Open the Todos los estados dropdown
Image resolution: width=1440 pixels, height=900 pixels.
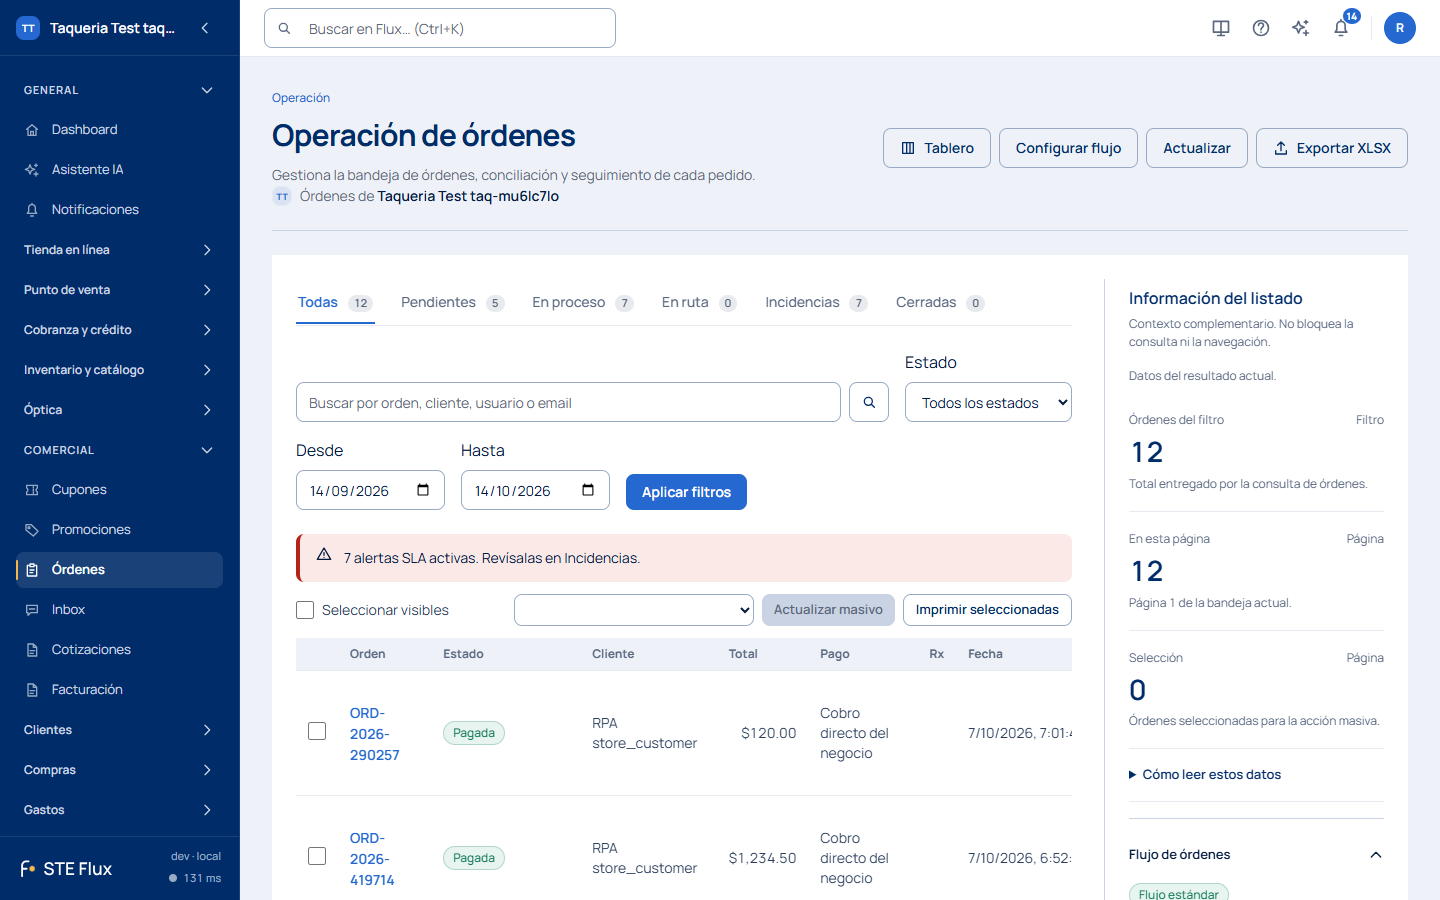pyautogui.click(x=988, y=402)
